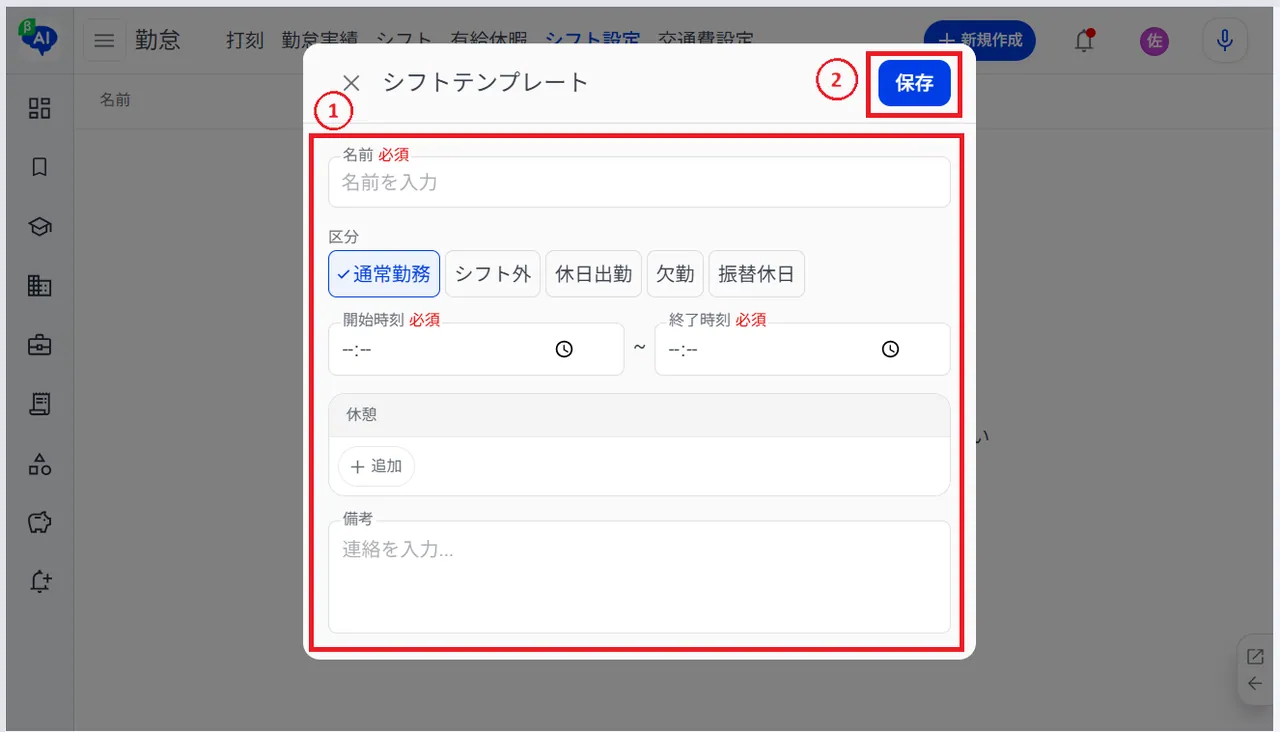Click the purple user avatar 佐

pos(1154,40)
